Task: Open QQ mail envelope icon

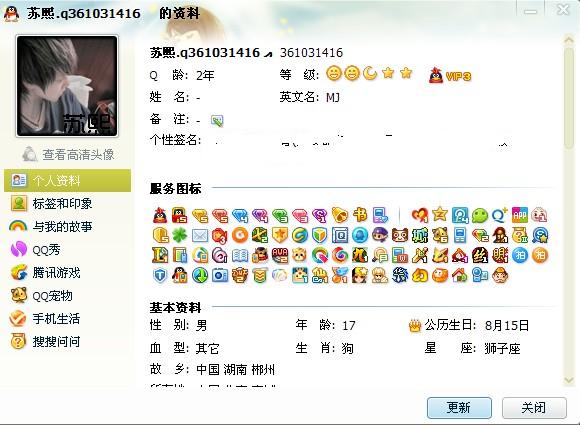Action: [x=200, y=236]
